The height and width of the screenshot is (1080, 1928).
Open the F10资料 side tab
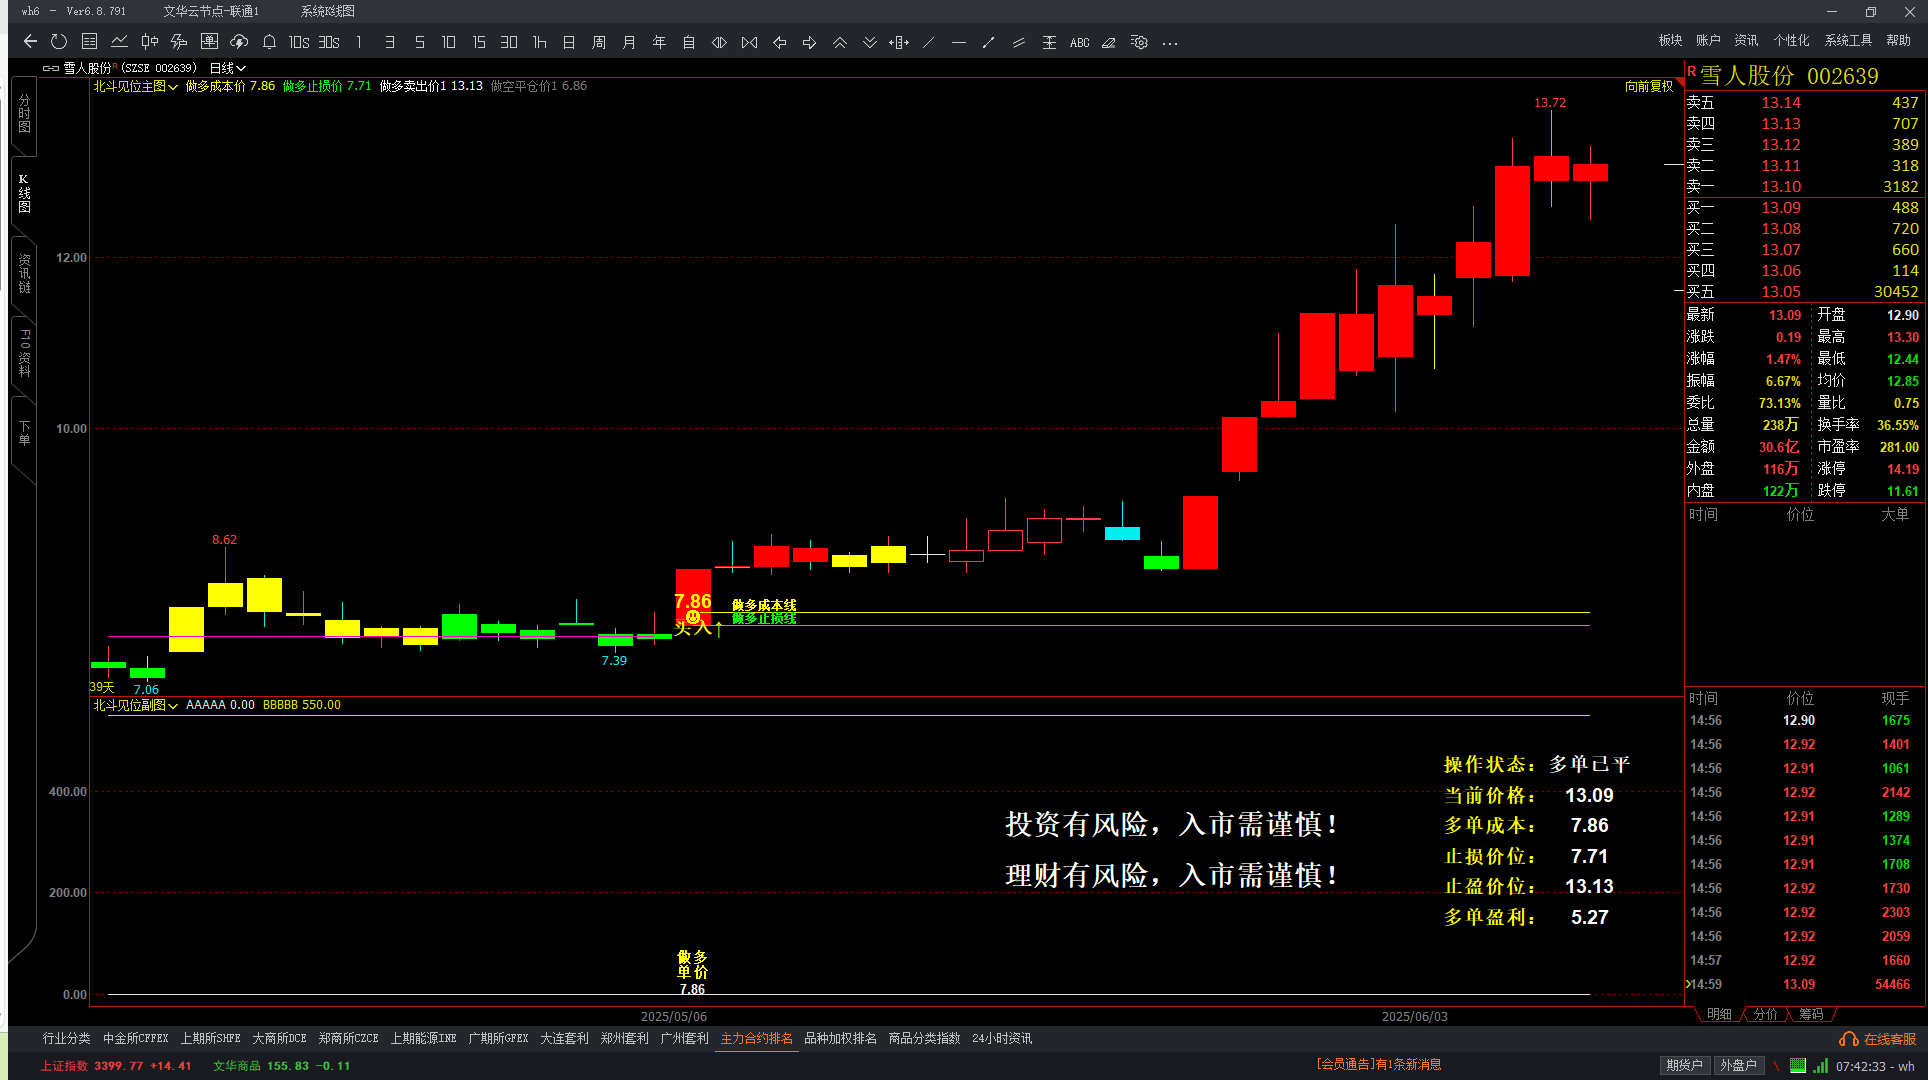(x=24, y=352)
